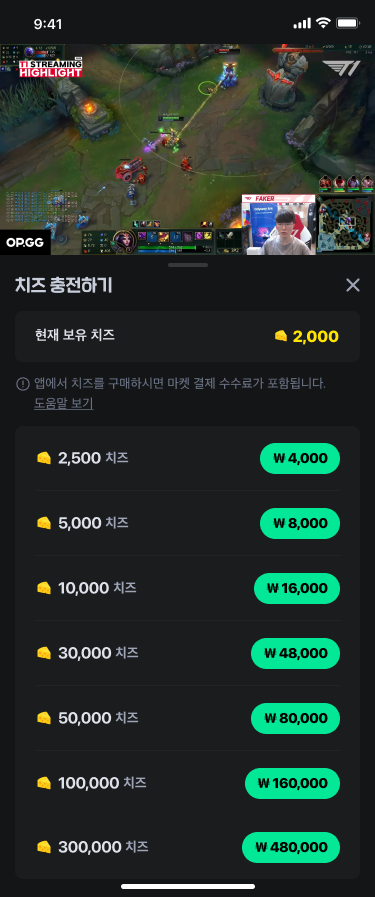This screenshot has height=897, width=375.
Task: Tap the T1 Streaming Highlight badge
Action: tap(50, 68)
